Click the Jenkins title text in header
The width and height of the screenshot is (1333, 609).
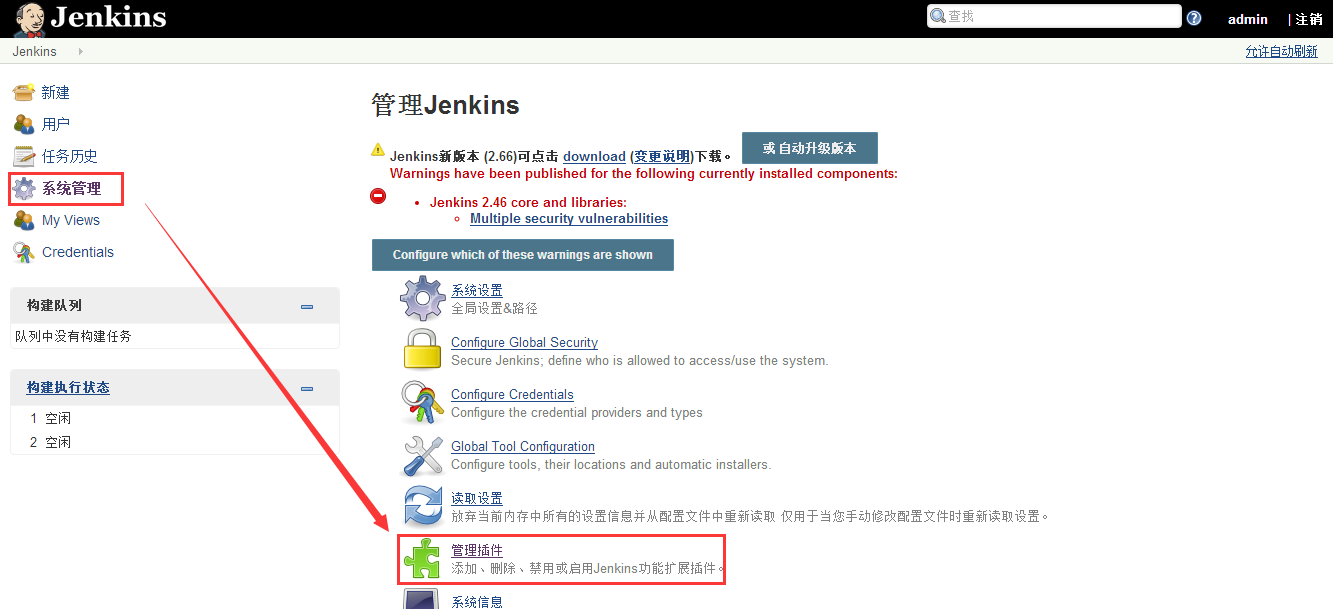click(108, 17)
